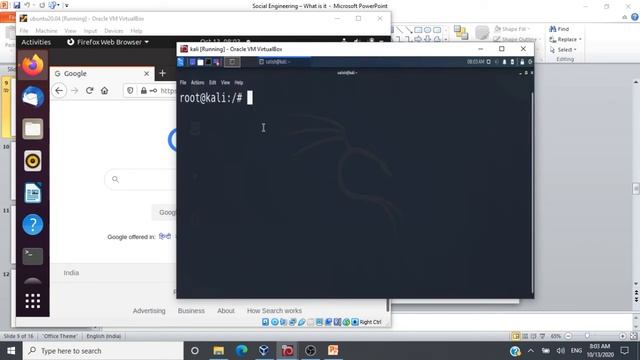Screen dimensions: 640x360
Task: Click Windows taskbar search box
Action: point(103,351)
